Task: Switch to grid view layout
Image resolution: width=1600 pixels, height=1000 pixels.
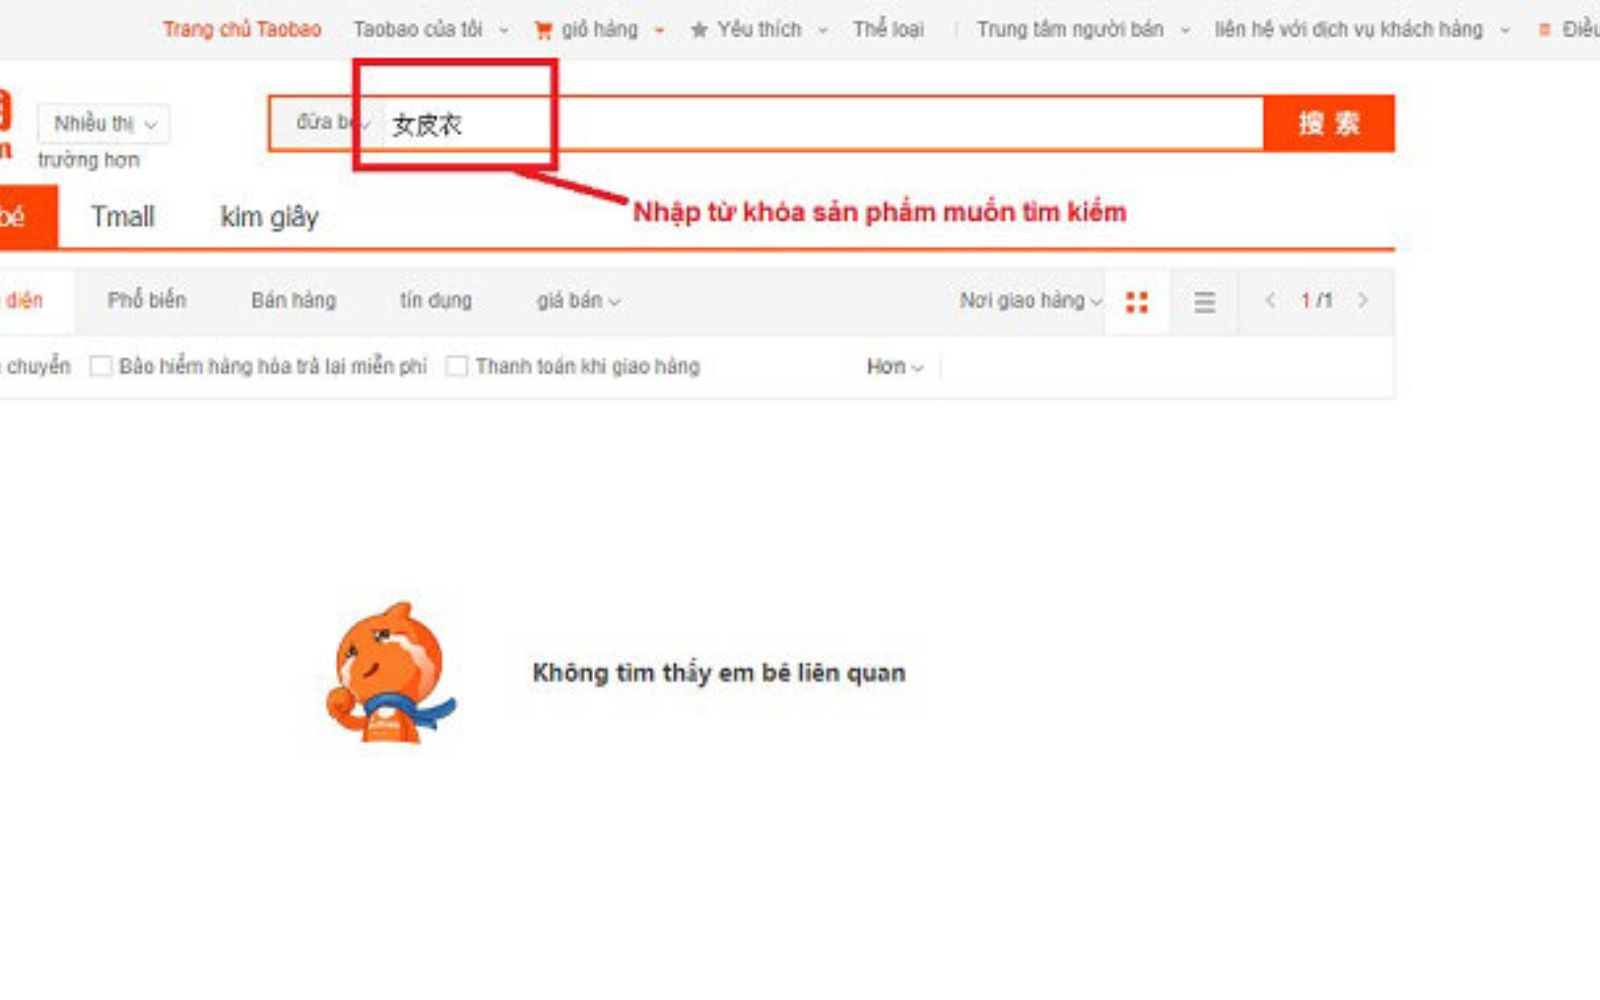Action: [1137, 302]
